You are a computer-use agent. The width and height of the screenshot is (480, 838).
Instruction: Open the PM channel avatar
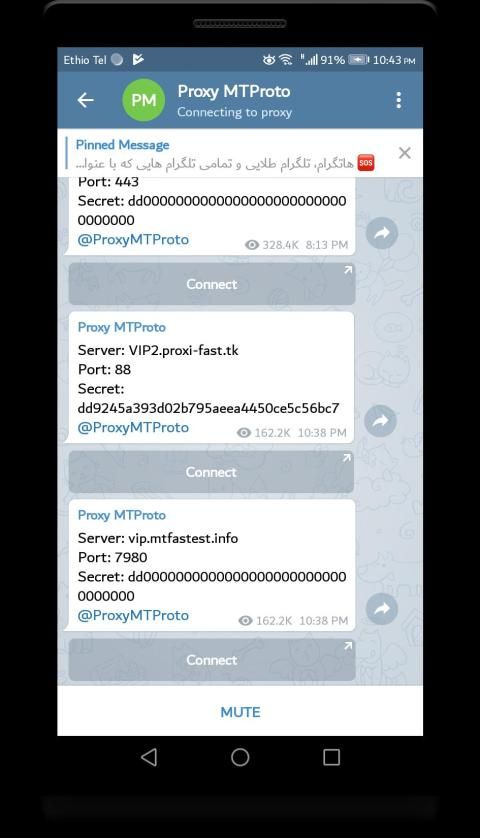pyautogui.click(x=143, y=100)
